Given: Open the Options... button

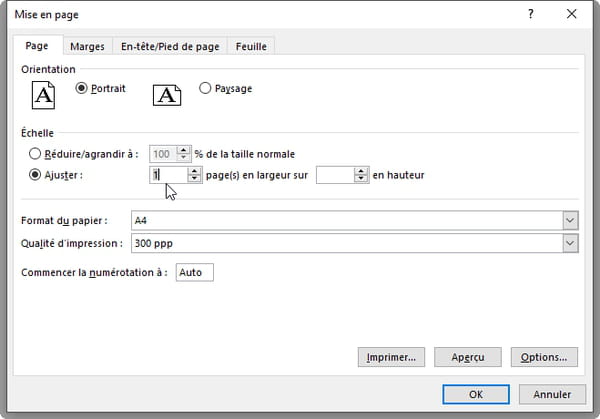Looking at the screenshot, I should click(x=544, y=357).
